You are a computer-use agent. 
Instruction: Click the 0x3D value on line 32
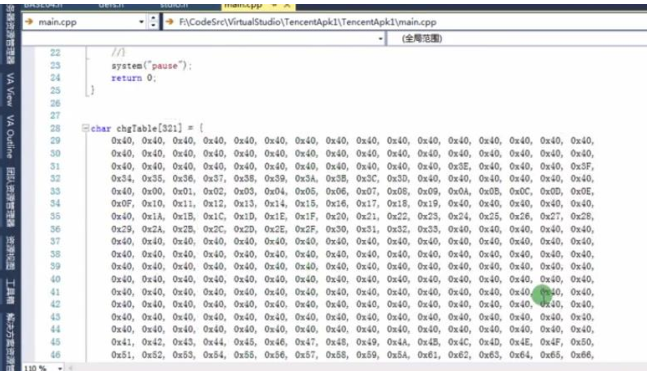tap(398, 179)
